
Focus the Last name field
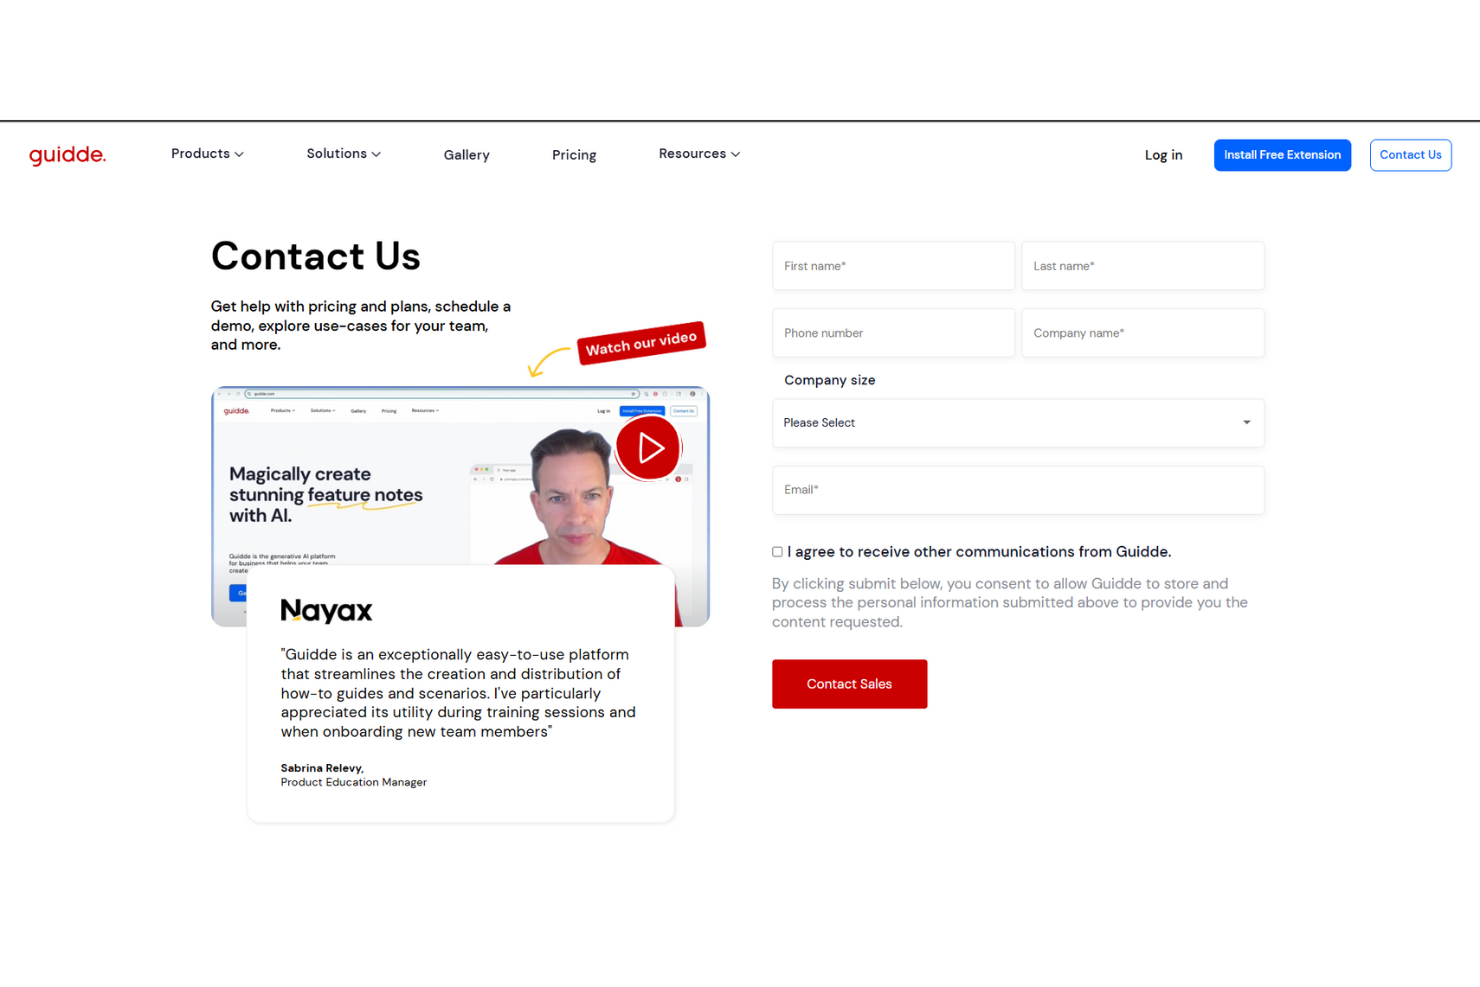point(1143,266)
